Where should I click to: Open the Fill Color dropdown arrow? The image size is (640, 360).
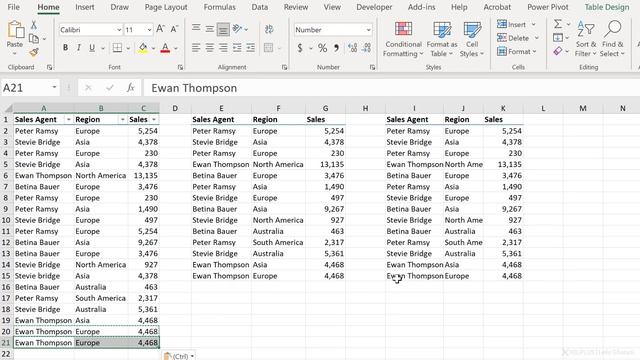tap(153, 48)
